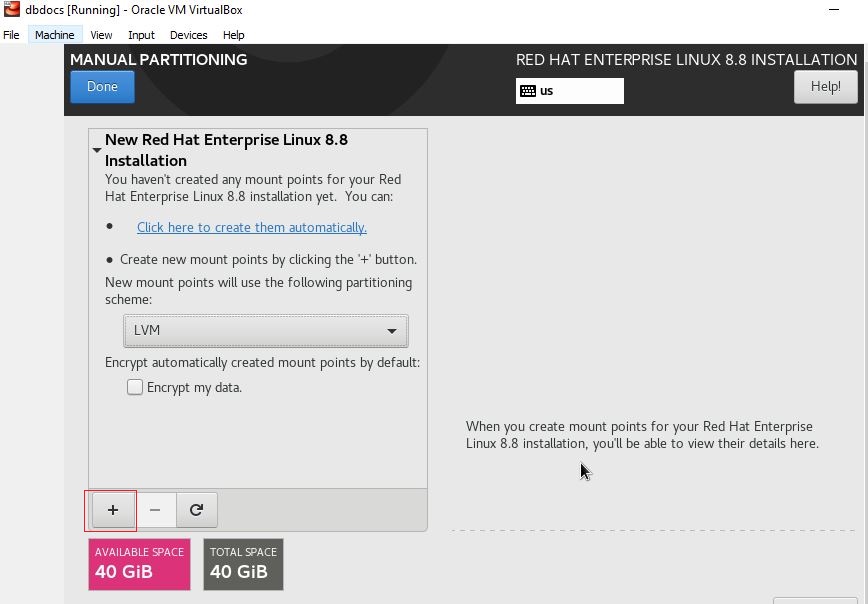Viewport: 868px width, 604px height.
Task: Open the Machine menu
Action: [55, 35]
